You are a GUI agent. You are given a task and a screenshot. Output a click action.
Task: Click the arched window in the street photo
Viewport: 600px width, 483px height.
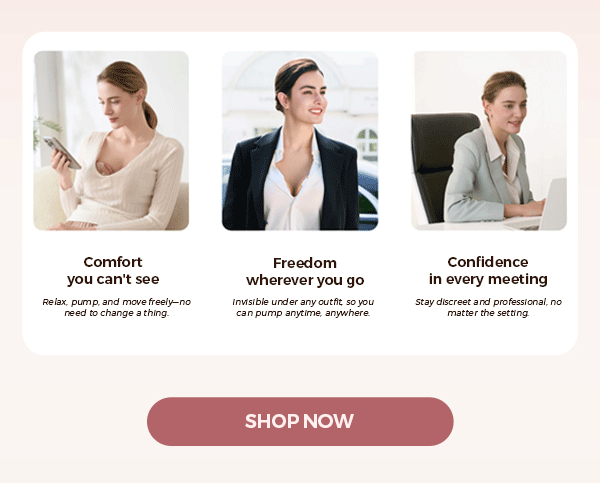[367, 143]
